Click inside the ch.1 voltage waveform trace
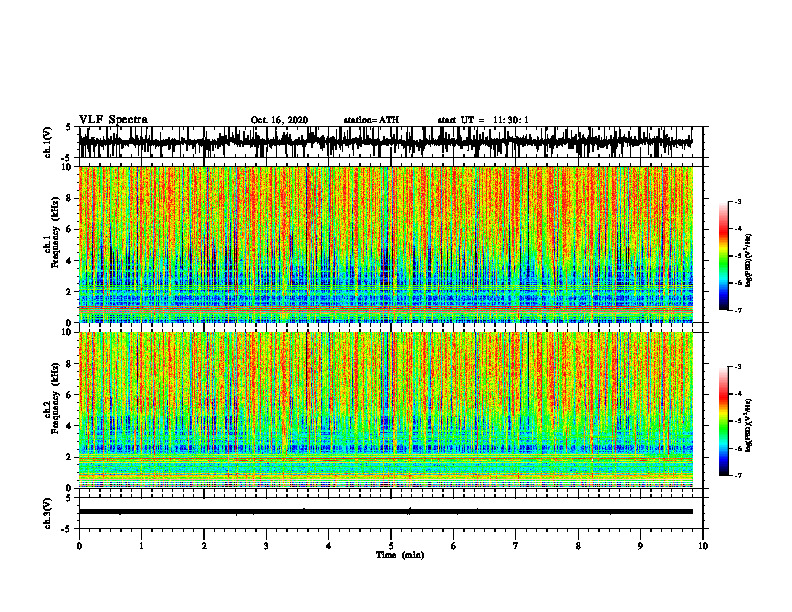 (385, 142)
